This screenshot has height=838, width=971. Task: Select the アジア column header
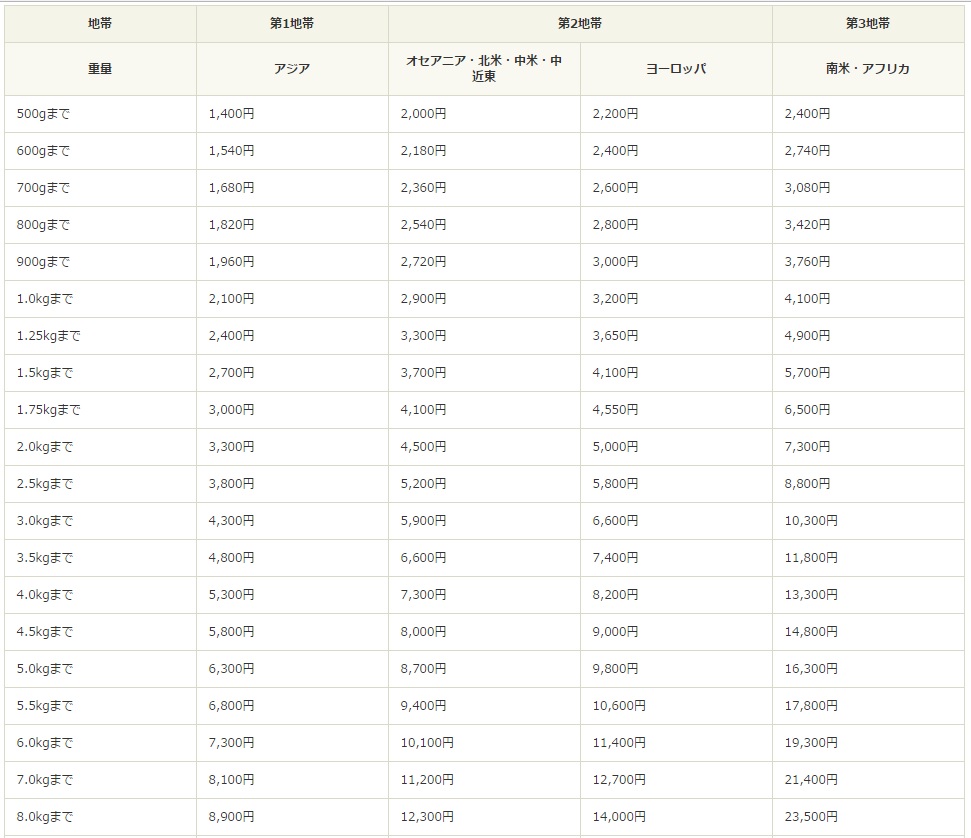click(x=292, y=69)
